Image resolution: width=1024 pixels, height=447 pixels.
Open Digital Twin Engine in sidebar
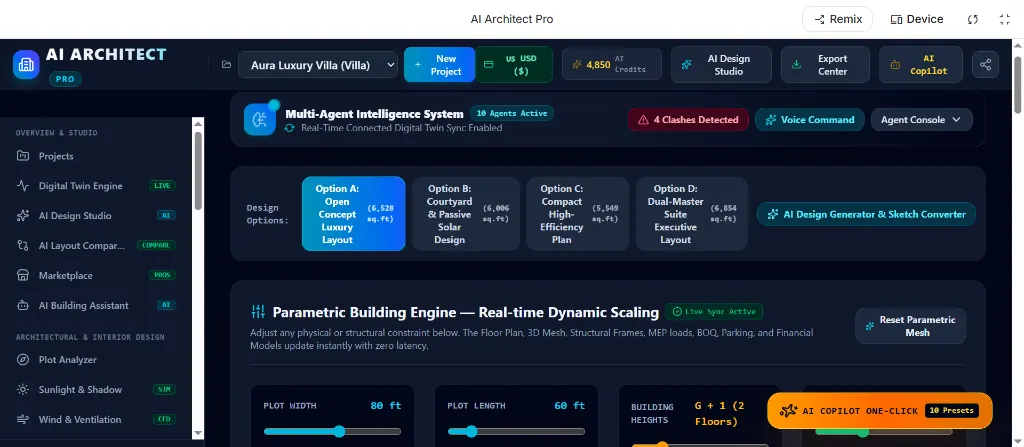[x=97, y=186]
